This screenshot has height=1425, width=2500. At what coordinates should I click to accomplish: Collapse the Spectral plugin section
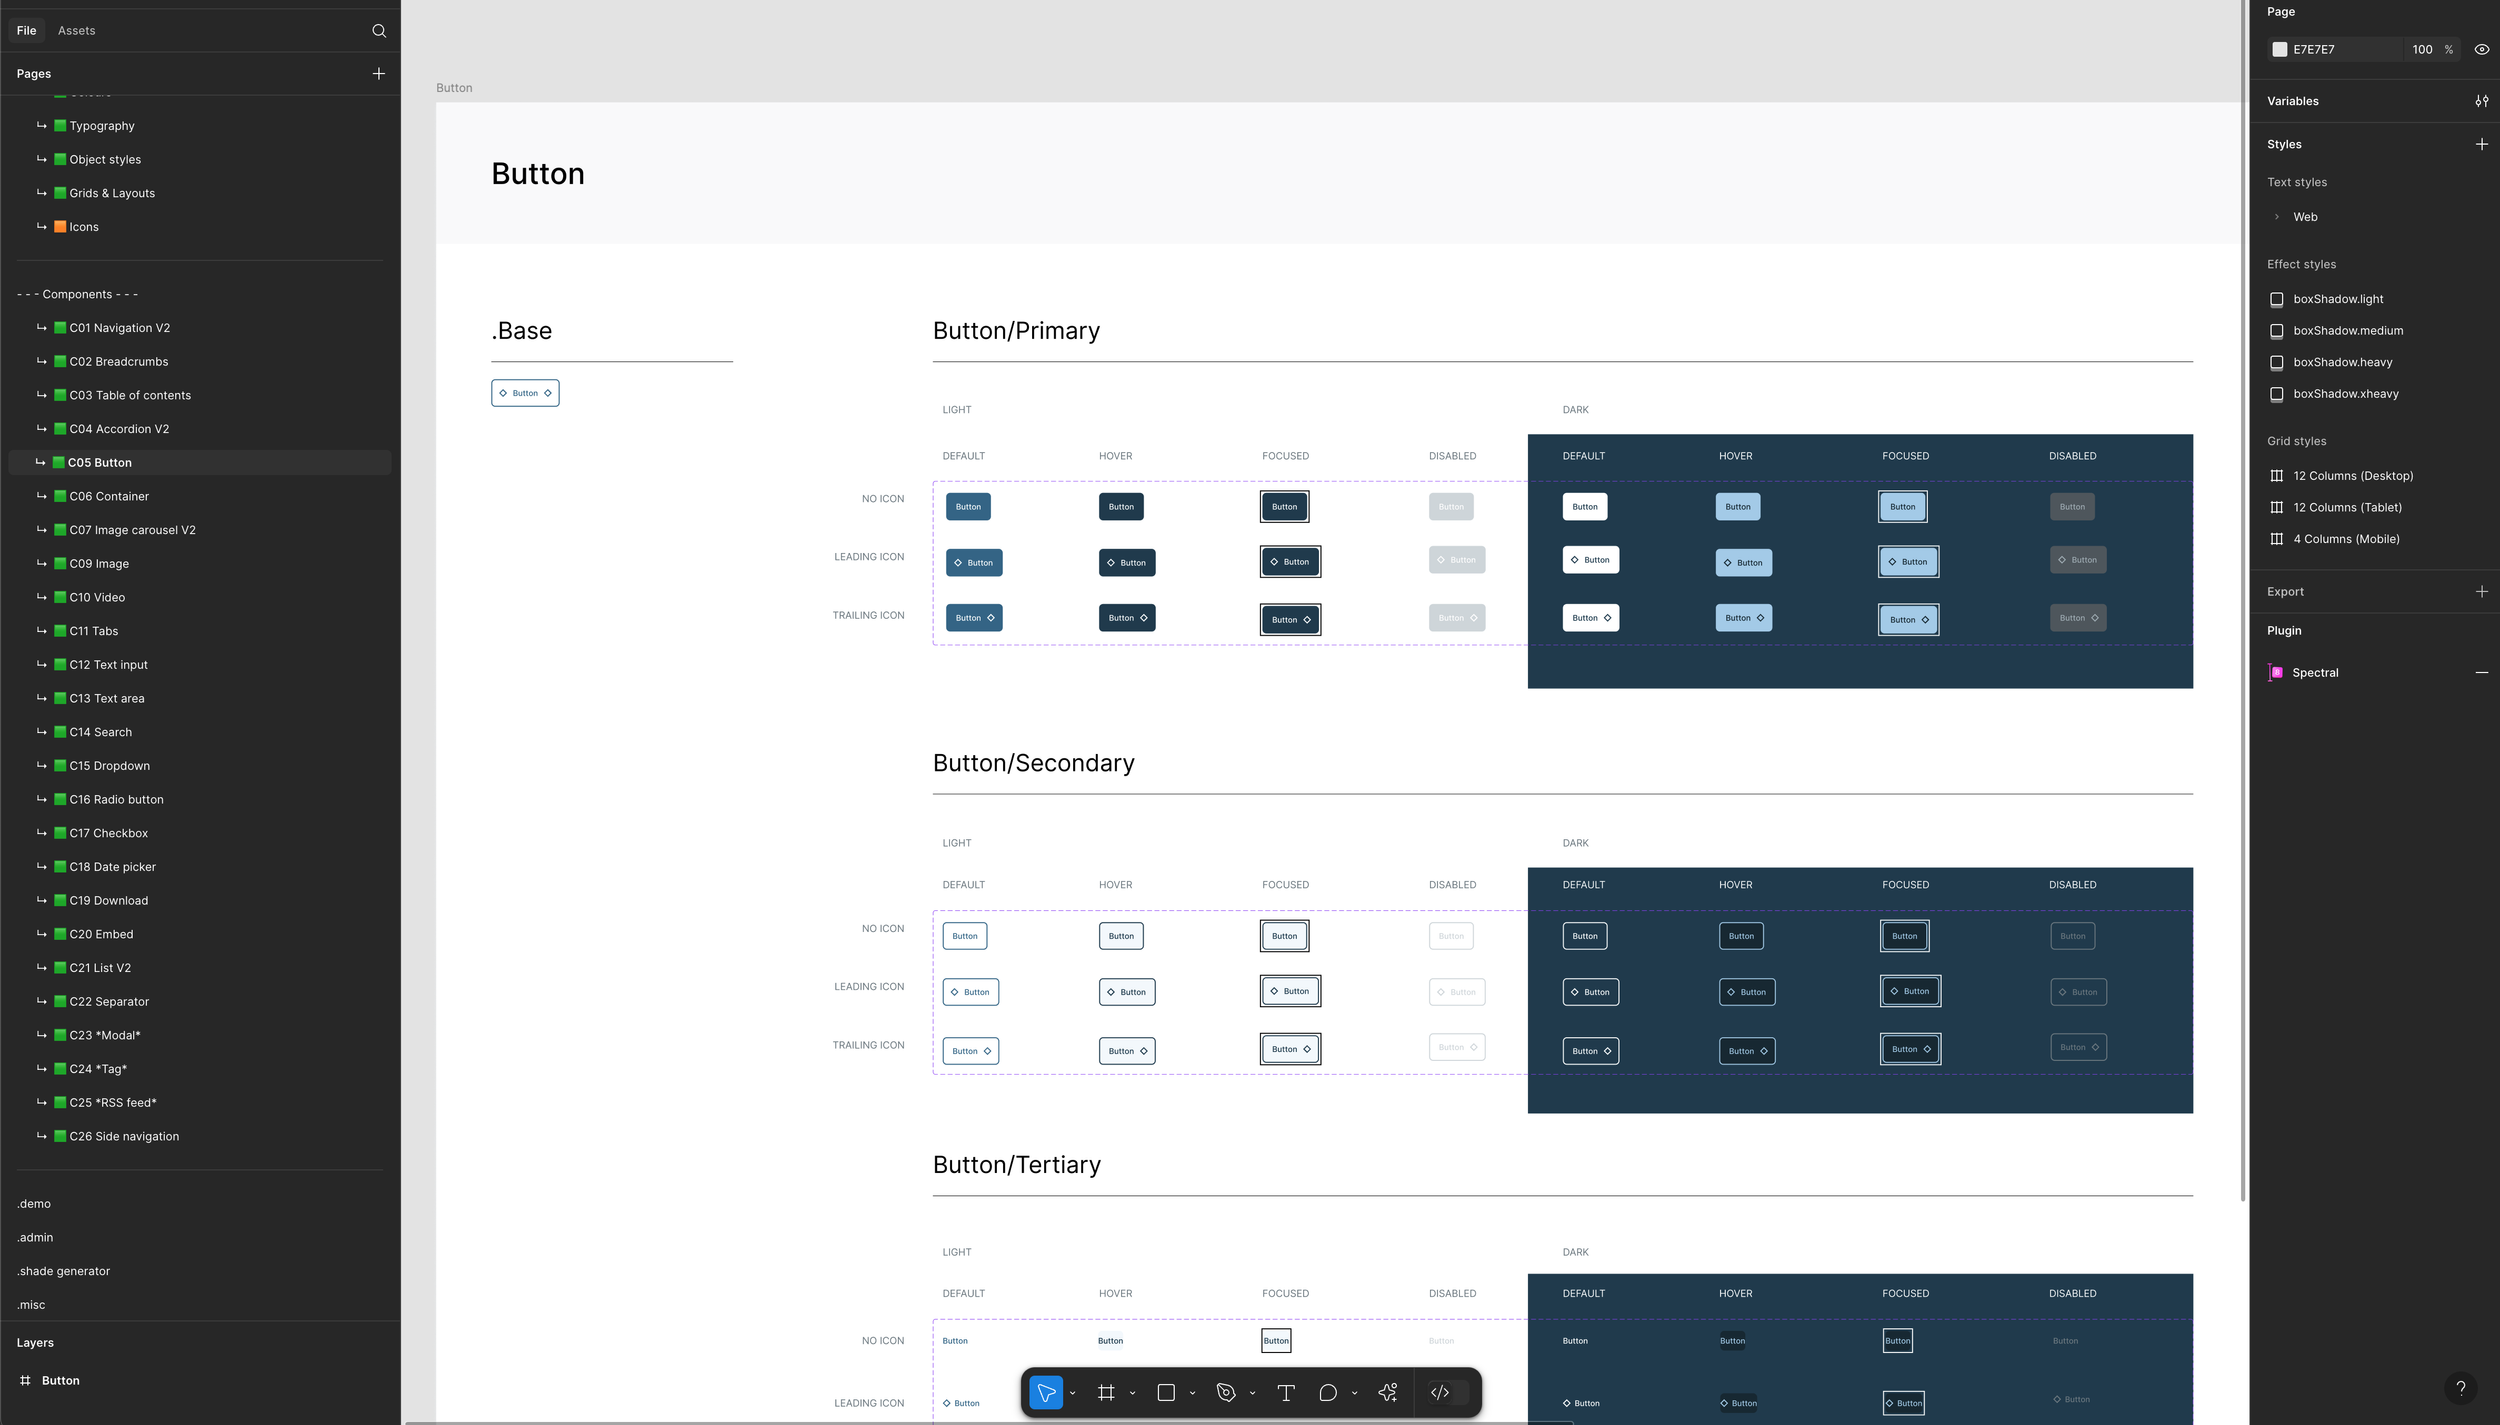point(2481,673)
